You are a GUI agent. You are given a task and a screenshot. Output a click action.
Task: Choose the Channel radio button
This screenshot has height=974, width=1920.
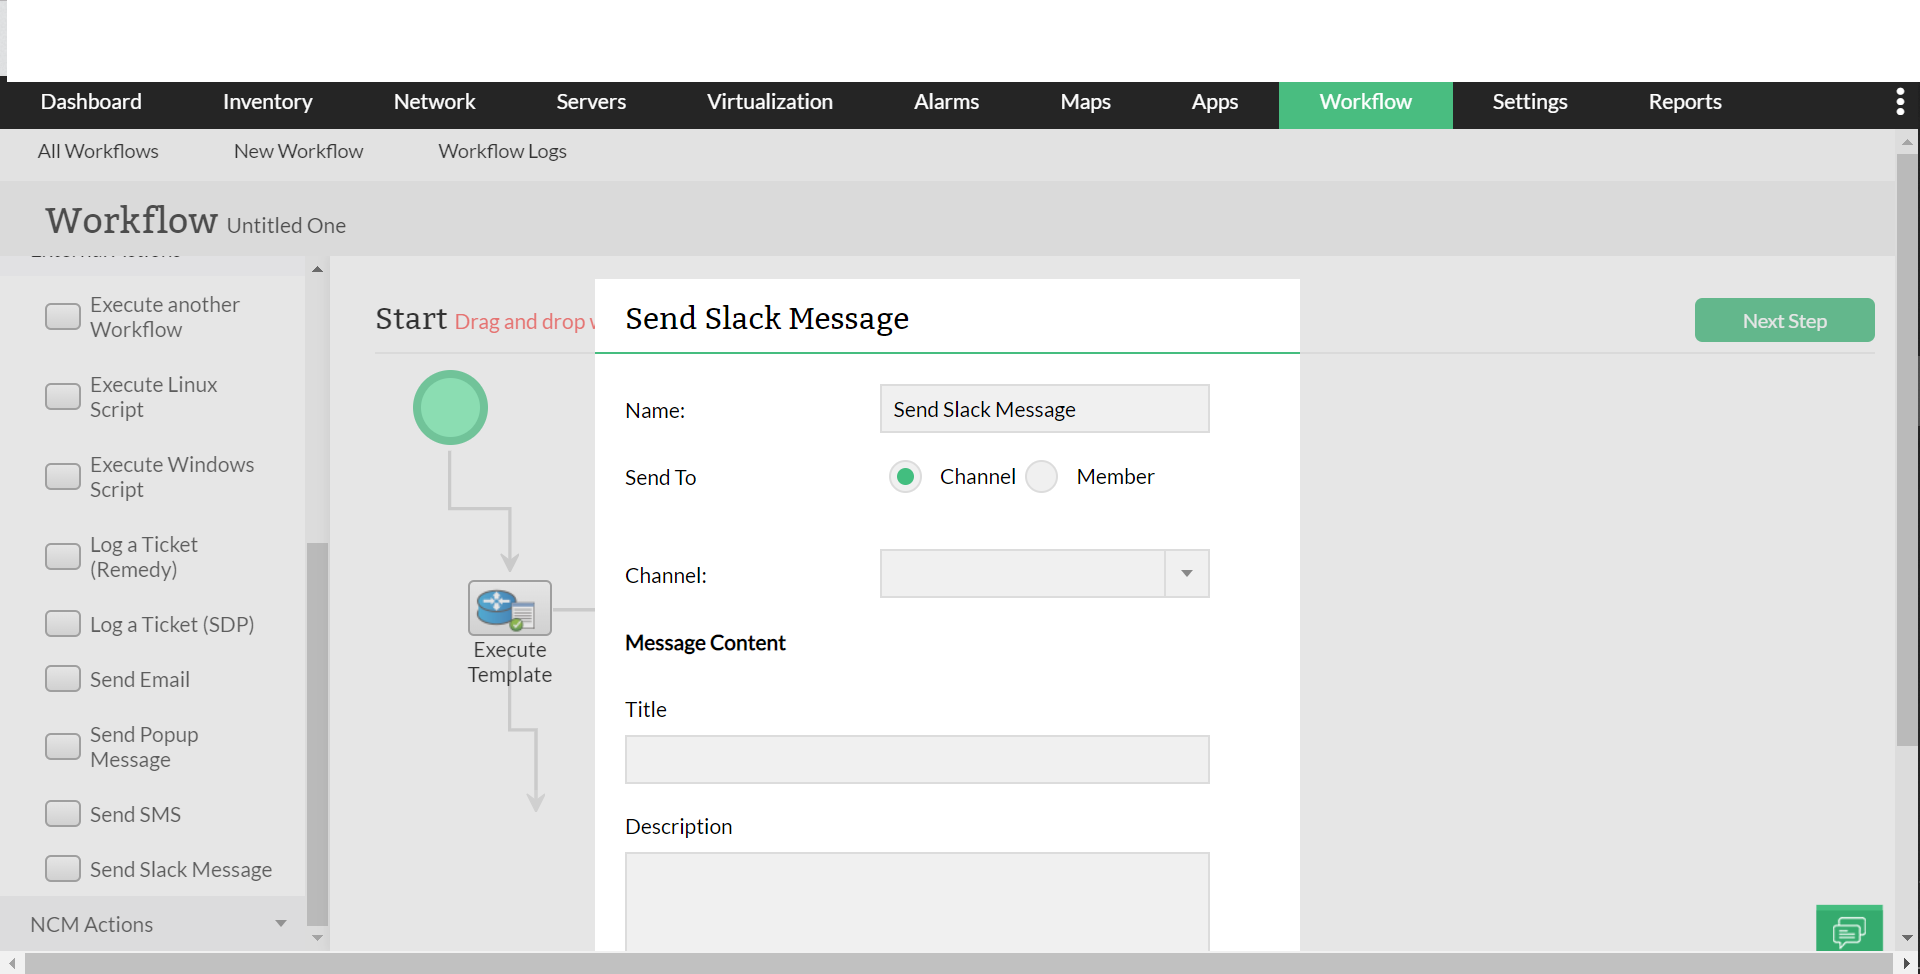click(x=905, y=477)
